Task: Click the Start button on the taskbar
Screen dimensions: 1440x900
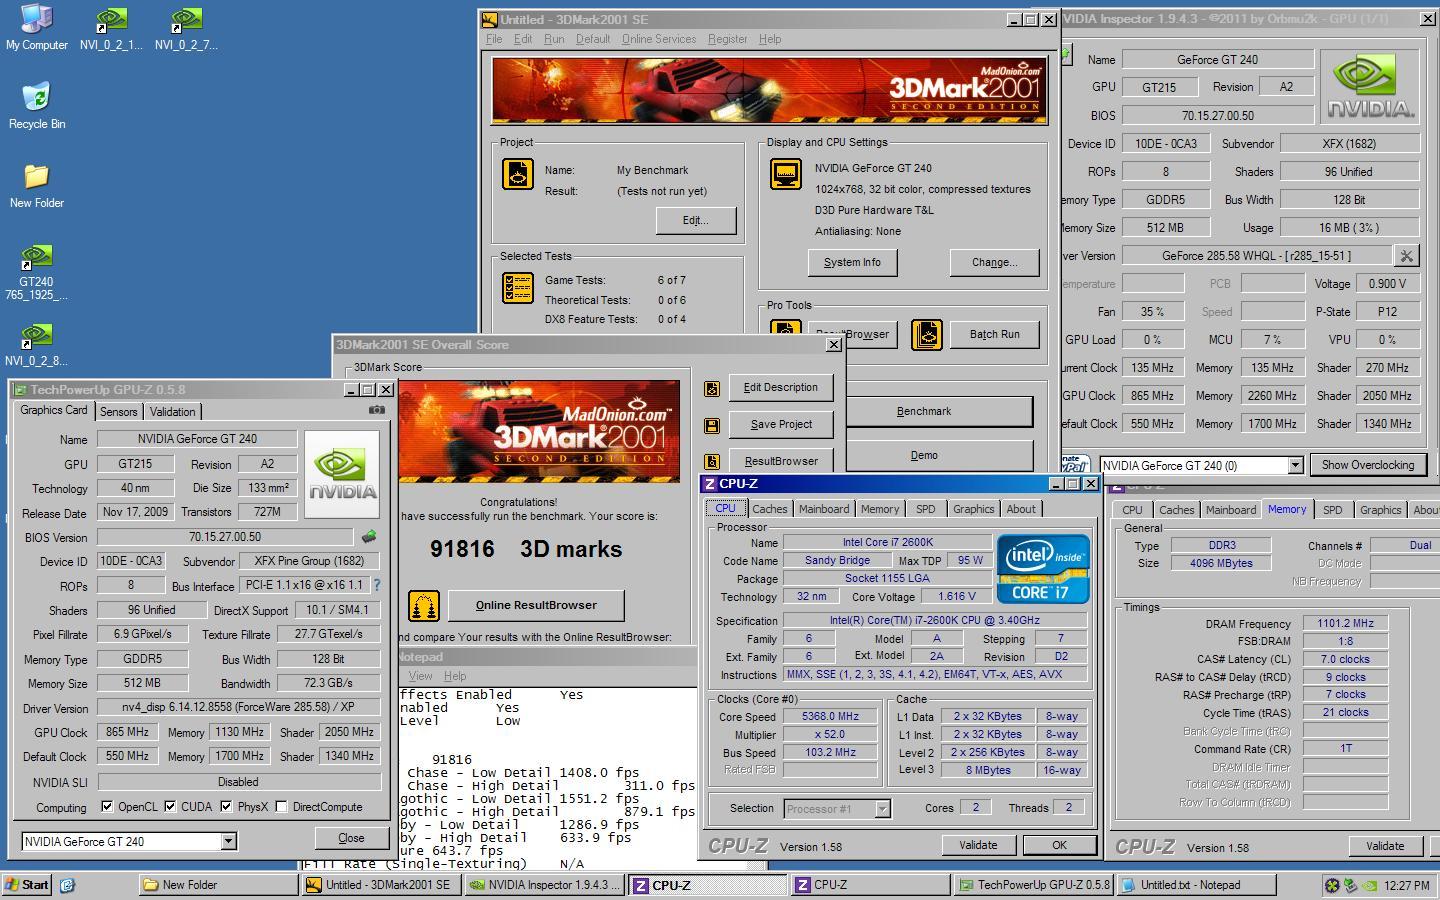Action: (27, 885)
